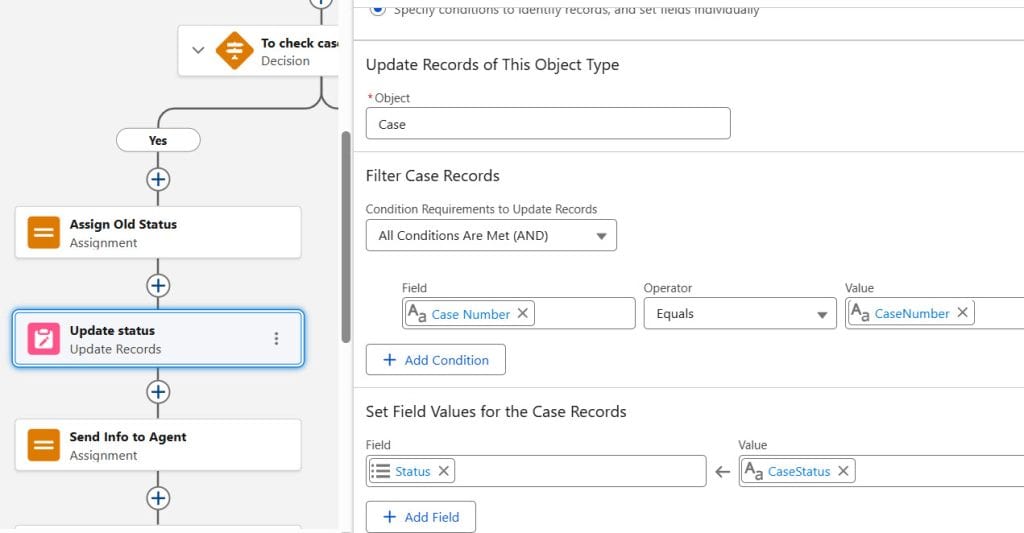Click the Status picklist type icon
This screenshot has width=1024, height=533.
pos(381,471)
